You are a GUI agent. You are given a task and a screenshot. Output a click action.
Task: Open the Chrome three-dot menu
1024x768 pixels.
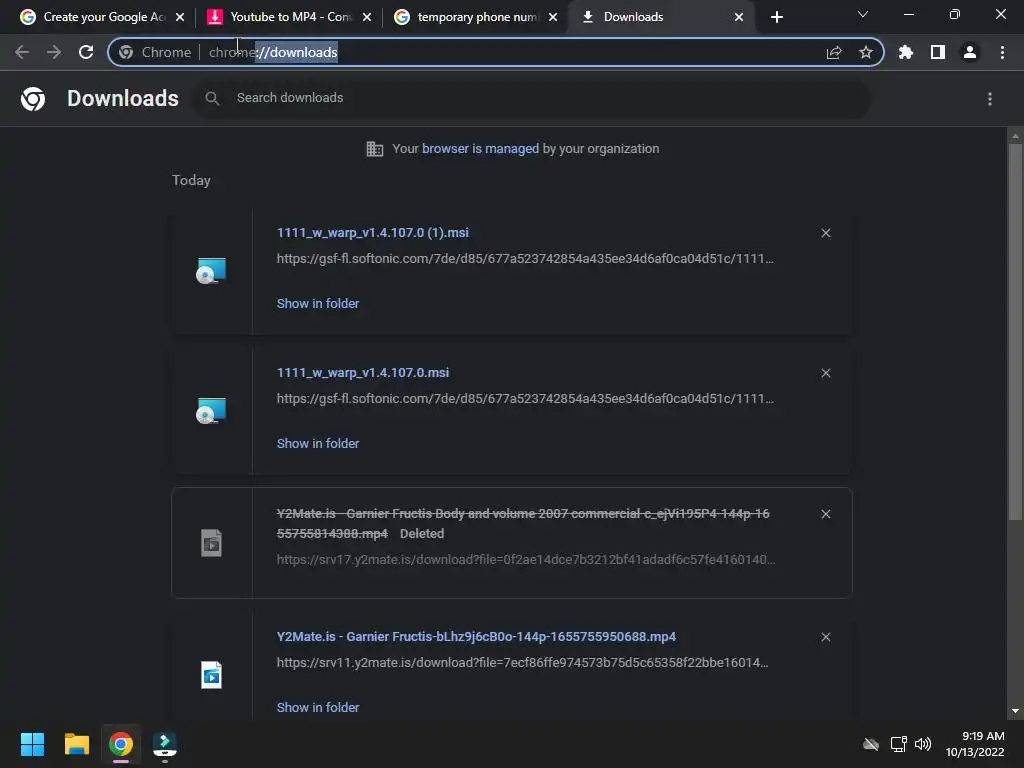pyautogui.click(x=1002, y=52)
